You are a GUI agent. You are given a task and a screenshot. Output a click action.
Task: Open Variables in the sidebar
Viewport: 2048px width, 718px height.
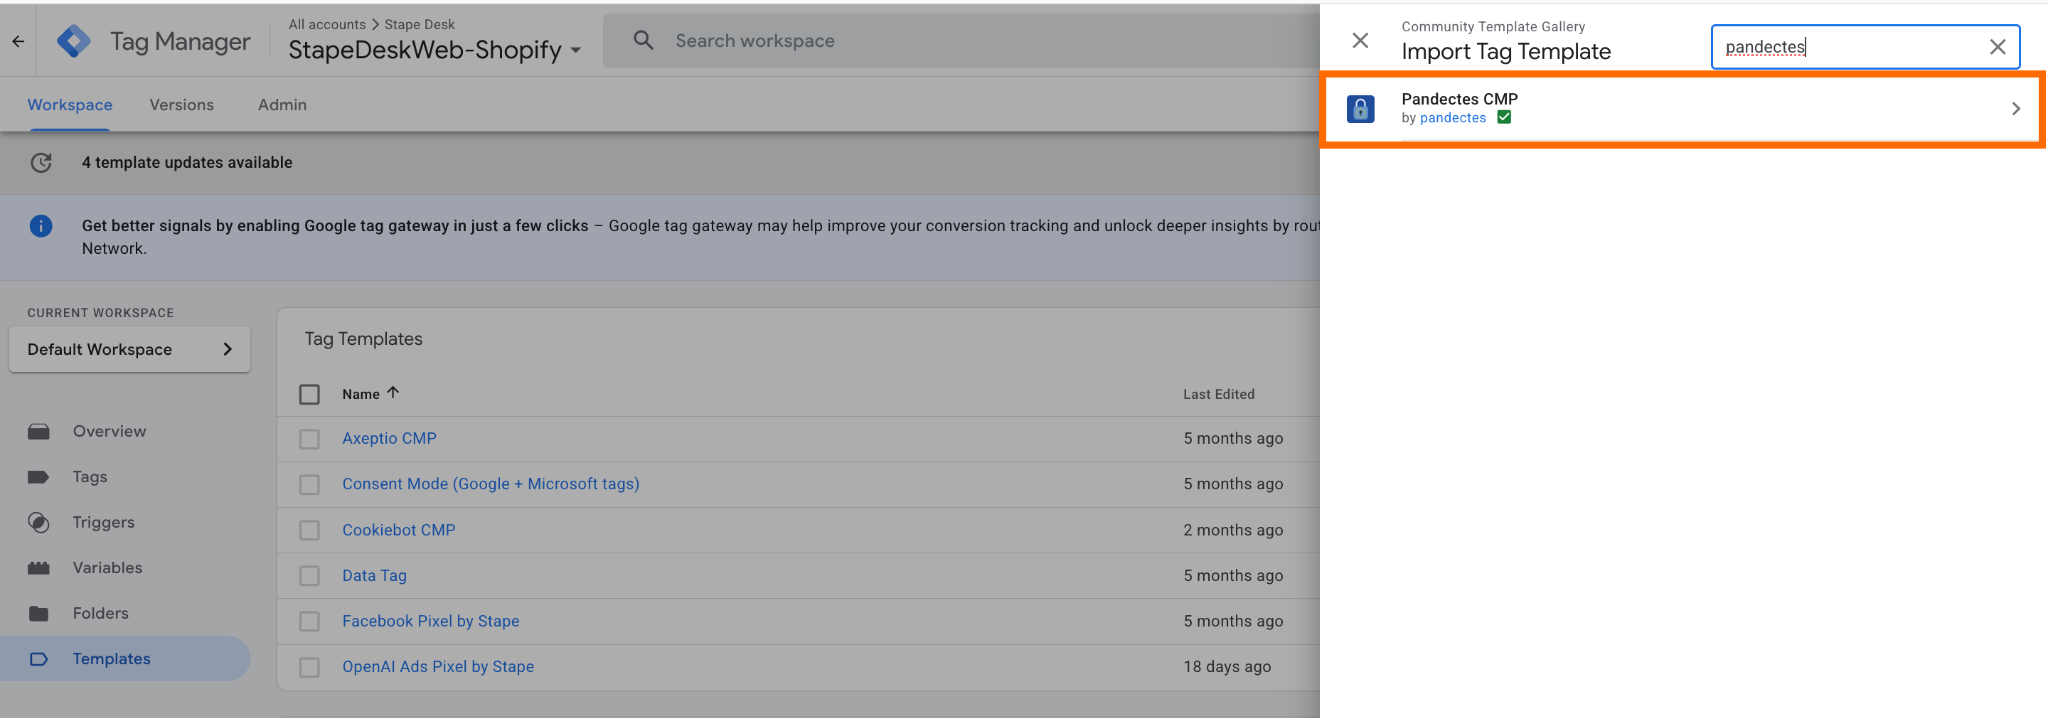(x=107, y=568)
